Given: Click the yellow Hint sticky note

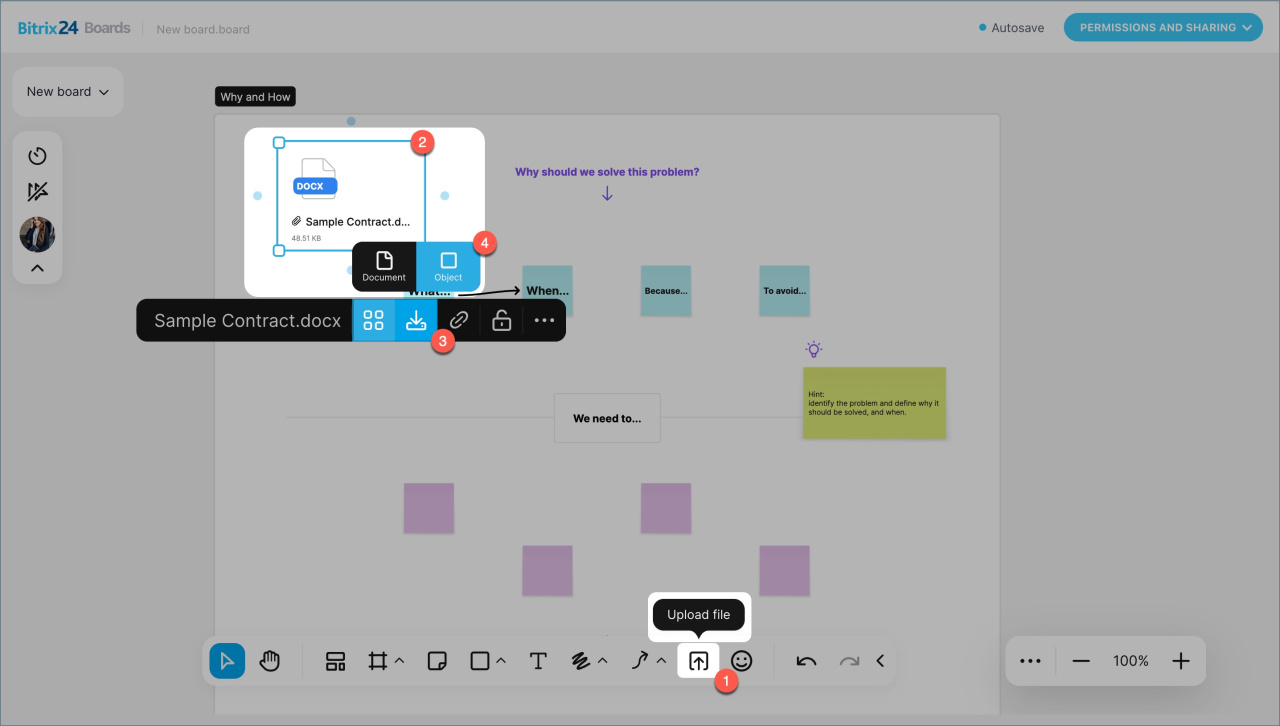Looking at the screenshot, I should click(x=874, y=403).
